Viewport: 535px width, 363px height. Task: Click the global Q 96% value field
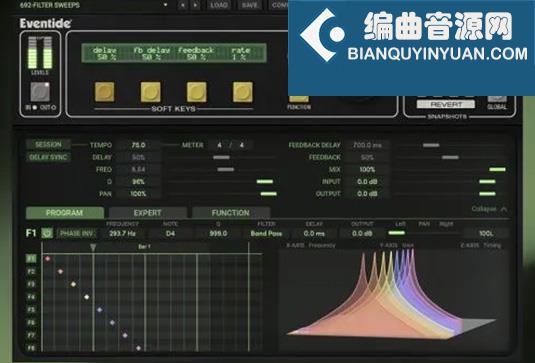138,182
